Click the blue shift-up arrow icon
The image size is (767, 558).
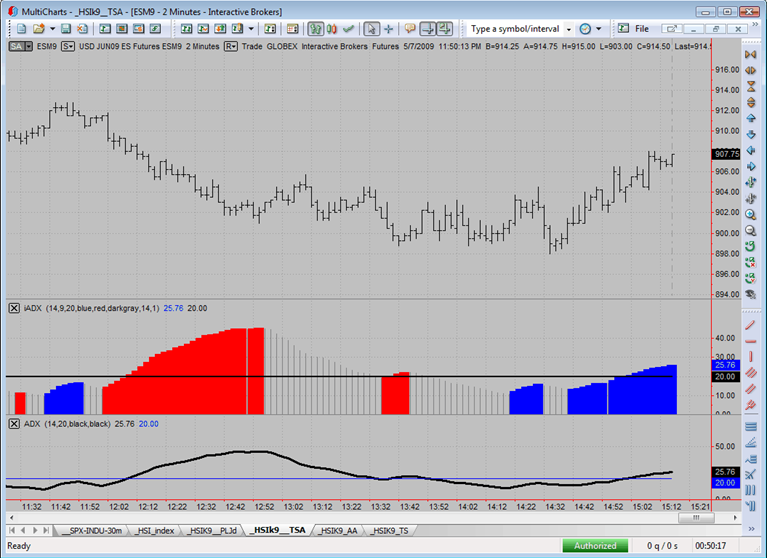(x=750, y=118)
